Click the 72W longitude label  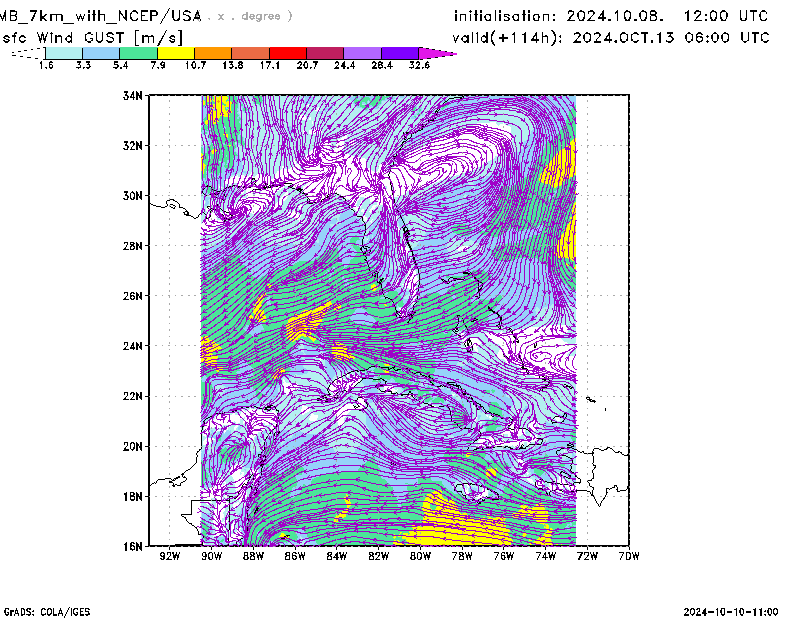(587, 556)
